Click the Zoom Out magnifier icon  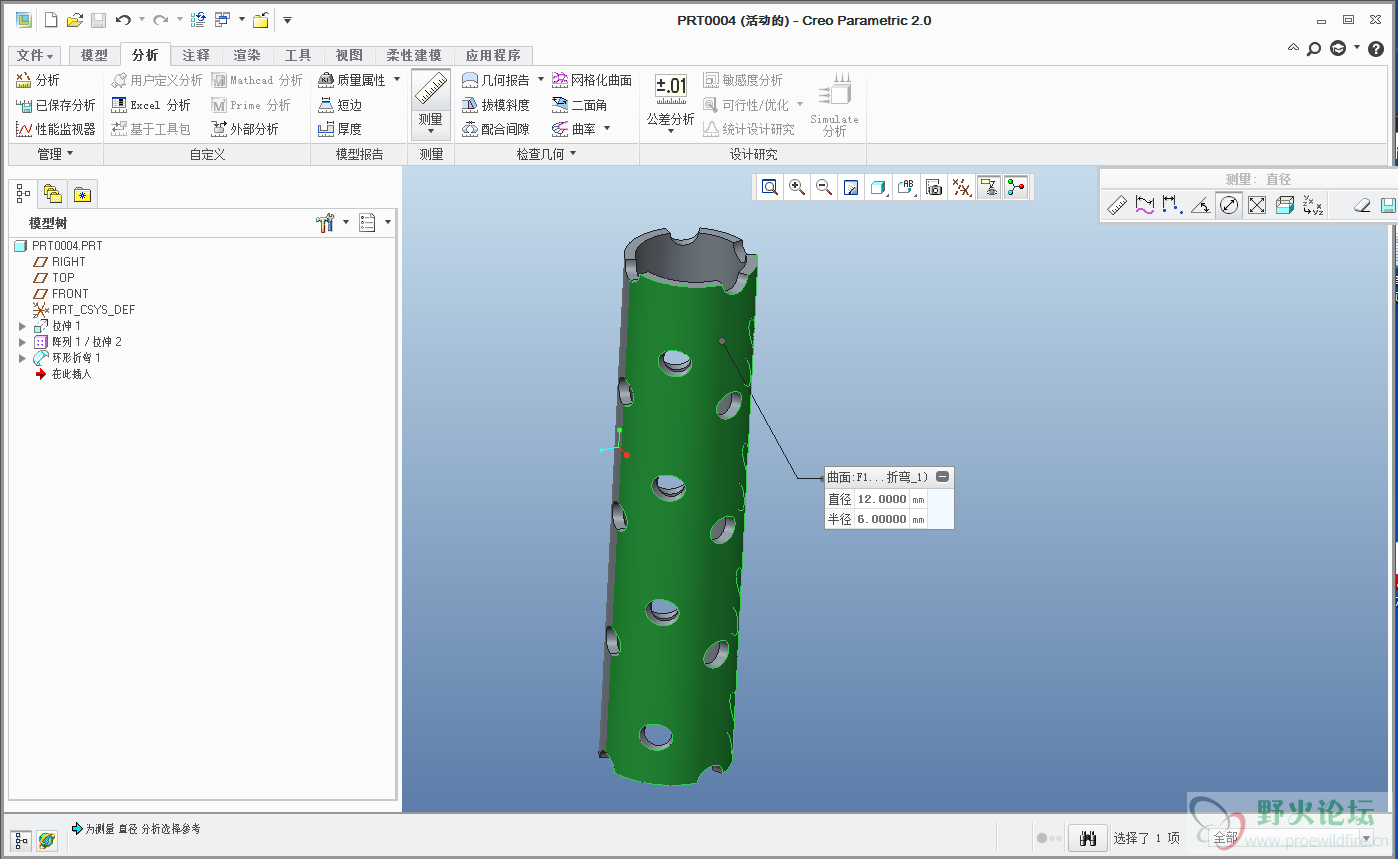pyautogui.click(x=824, y=187)
